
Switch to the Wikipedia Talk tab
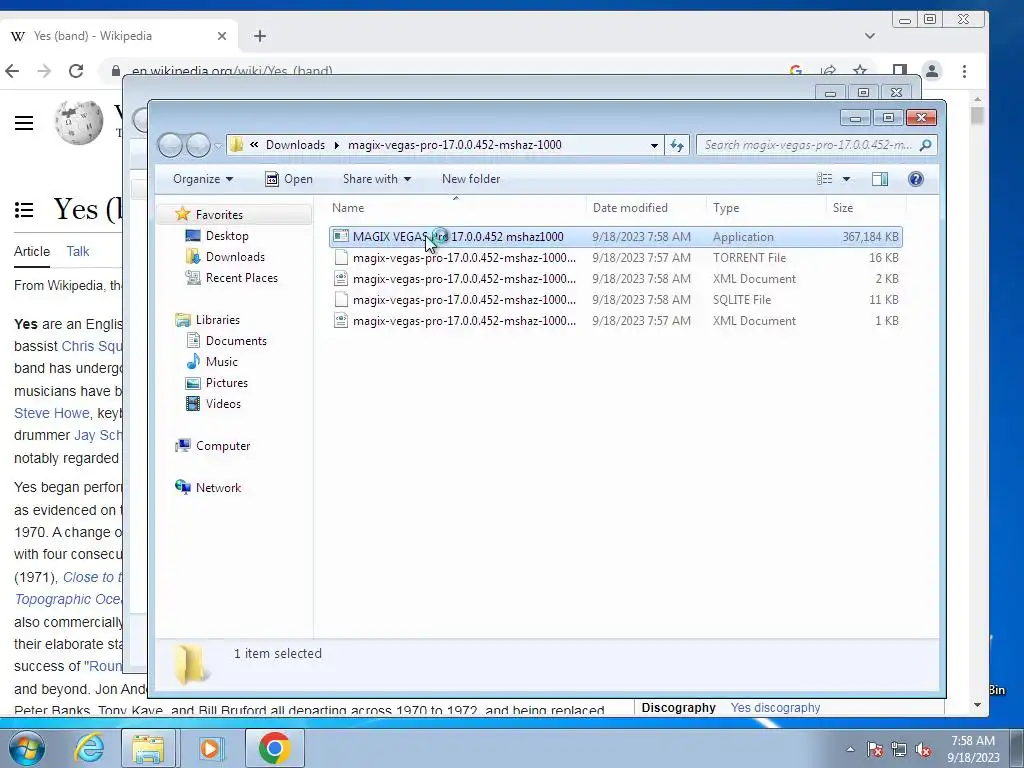(78, 251)
